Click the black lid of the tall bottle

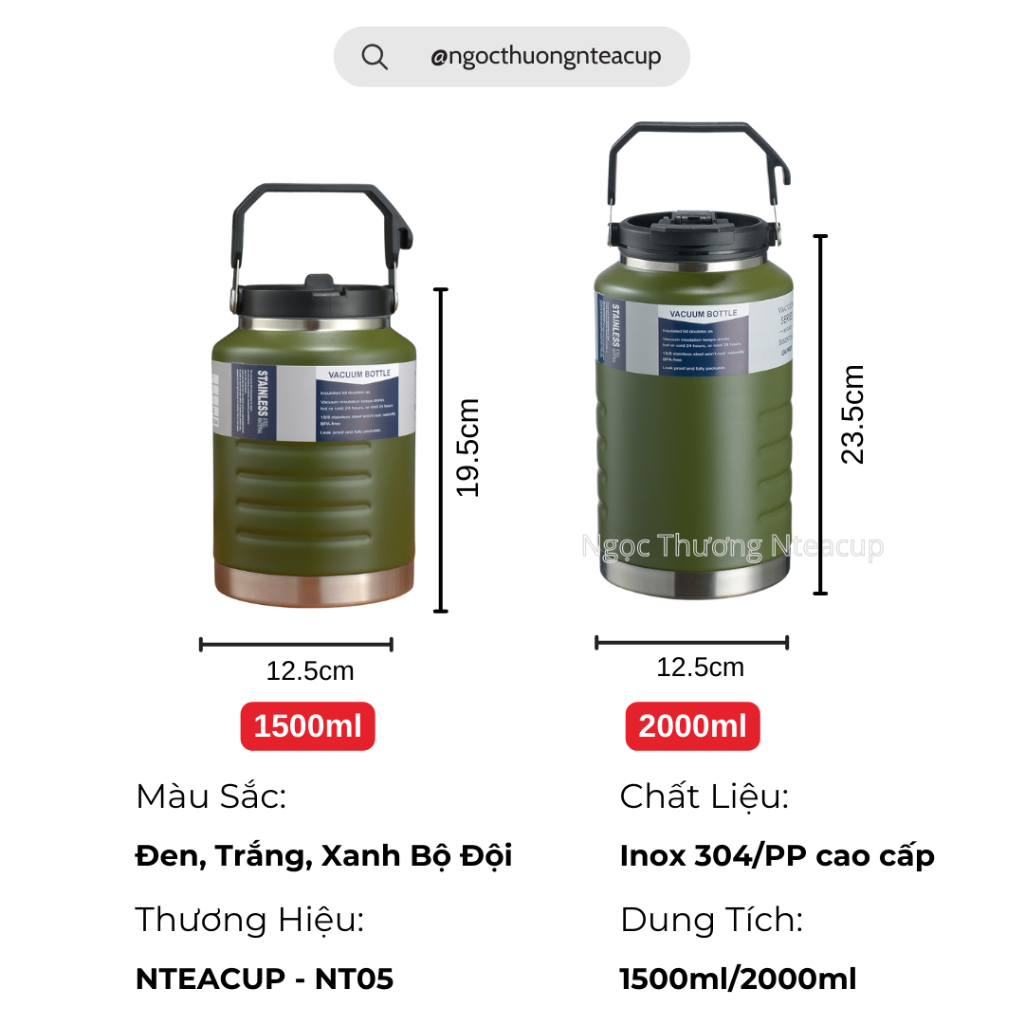694,236
